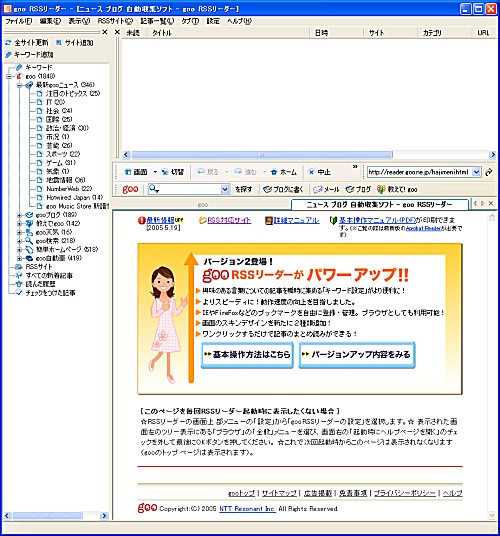Open the ファイル menu
The image size is (500, 536).
[x=18, y=21]
